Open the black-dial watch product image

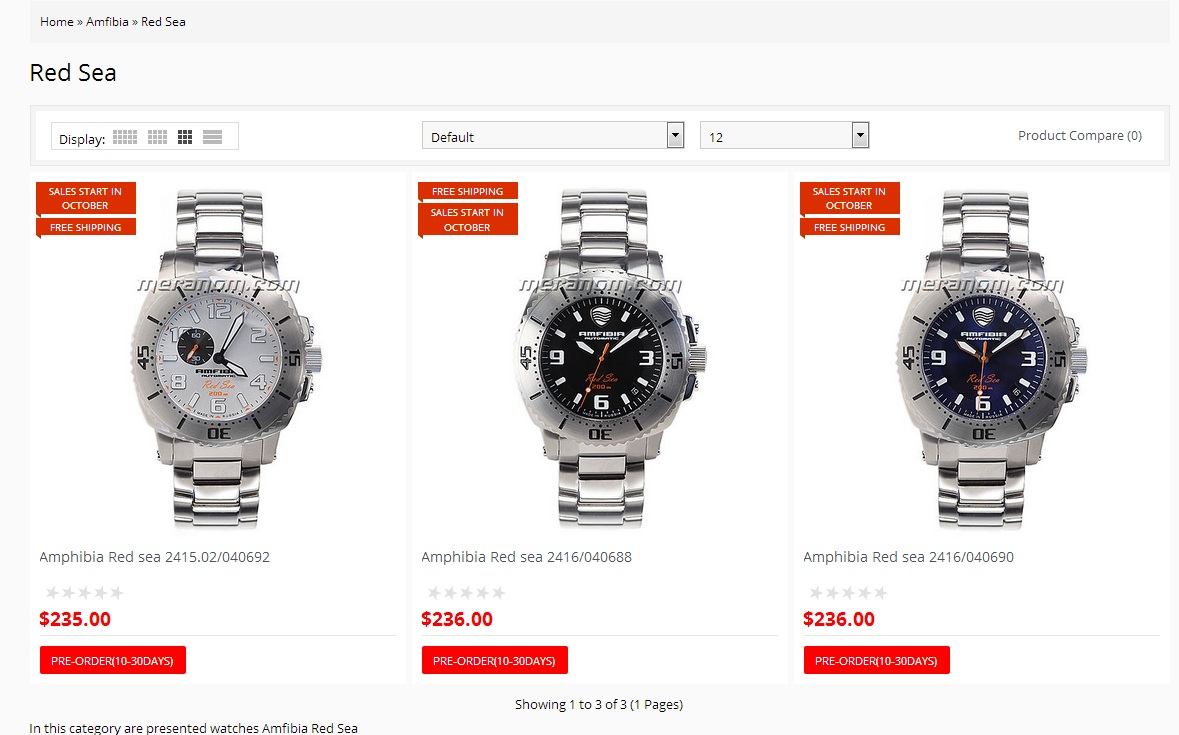point(600,360)
